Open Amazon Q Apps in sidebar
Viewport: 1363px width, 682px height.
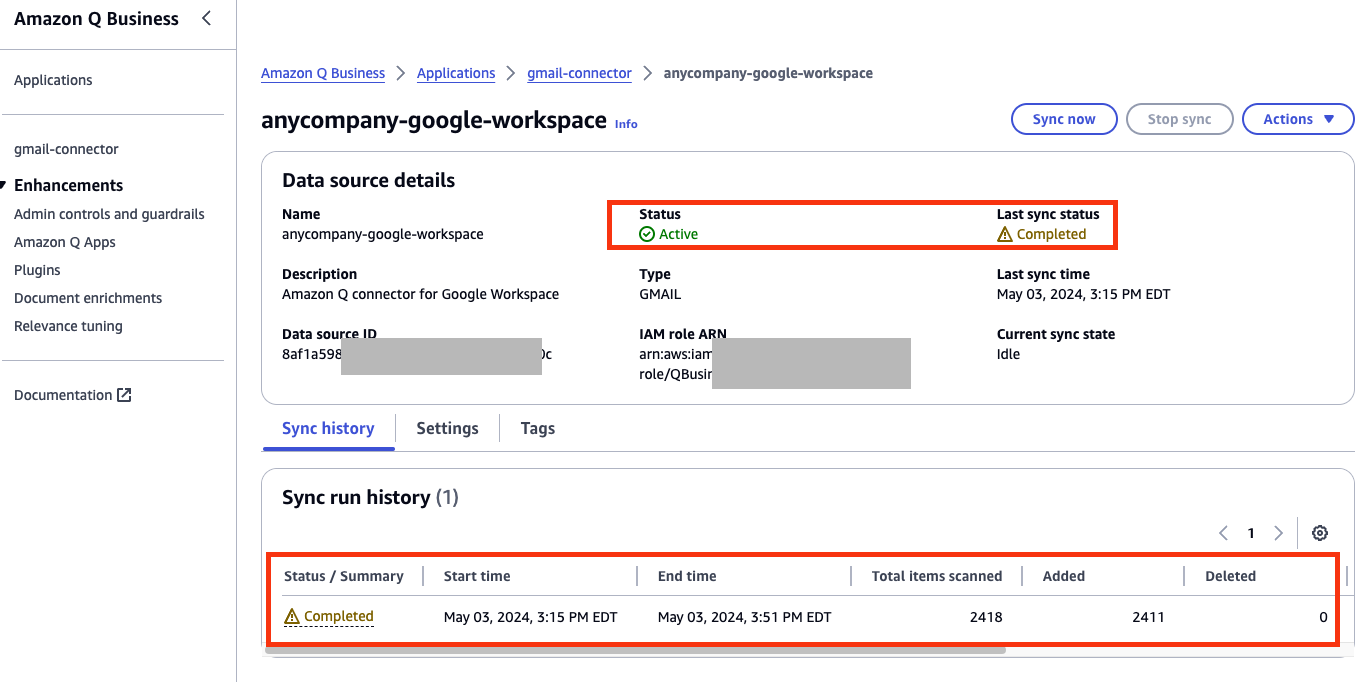(x=65, y=242)
